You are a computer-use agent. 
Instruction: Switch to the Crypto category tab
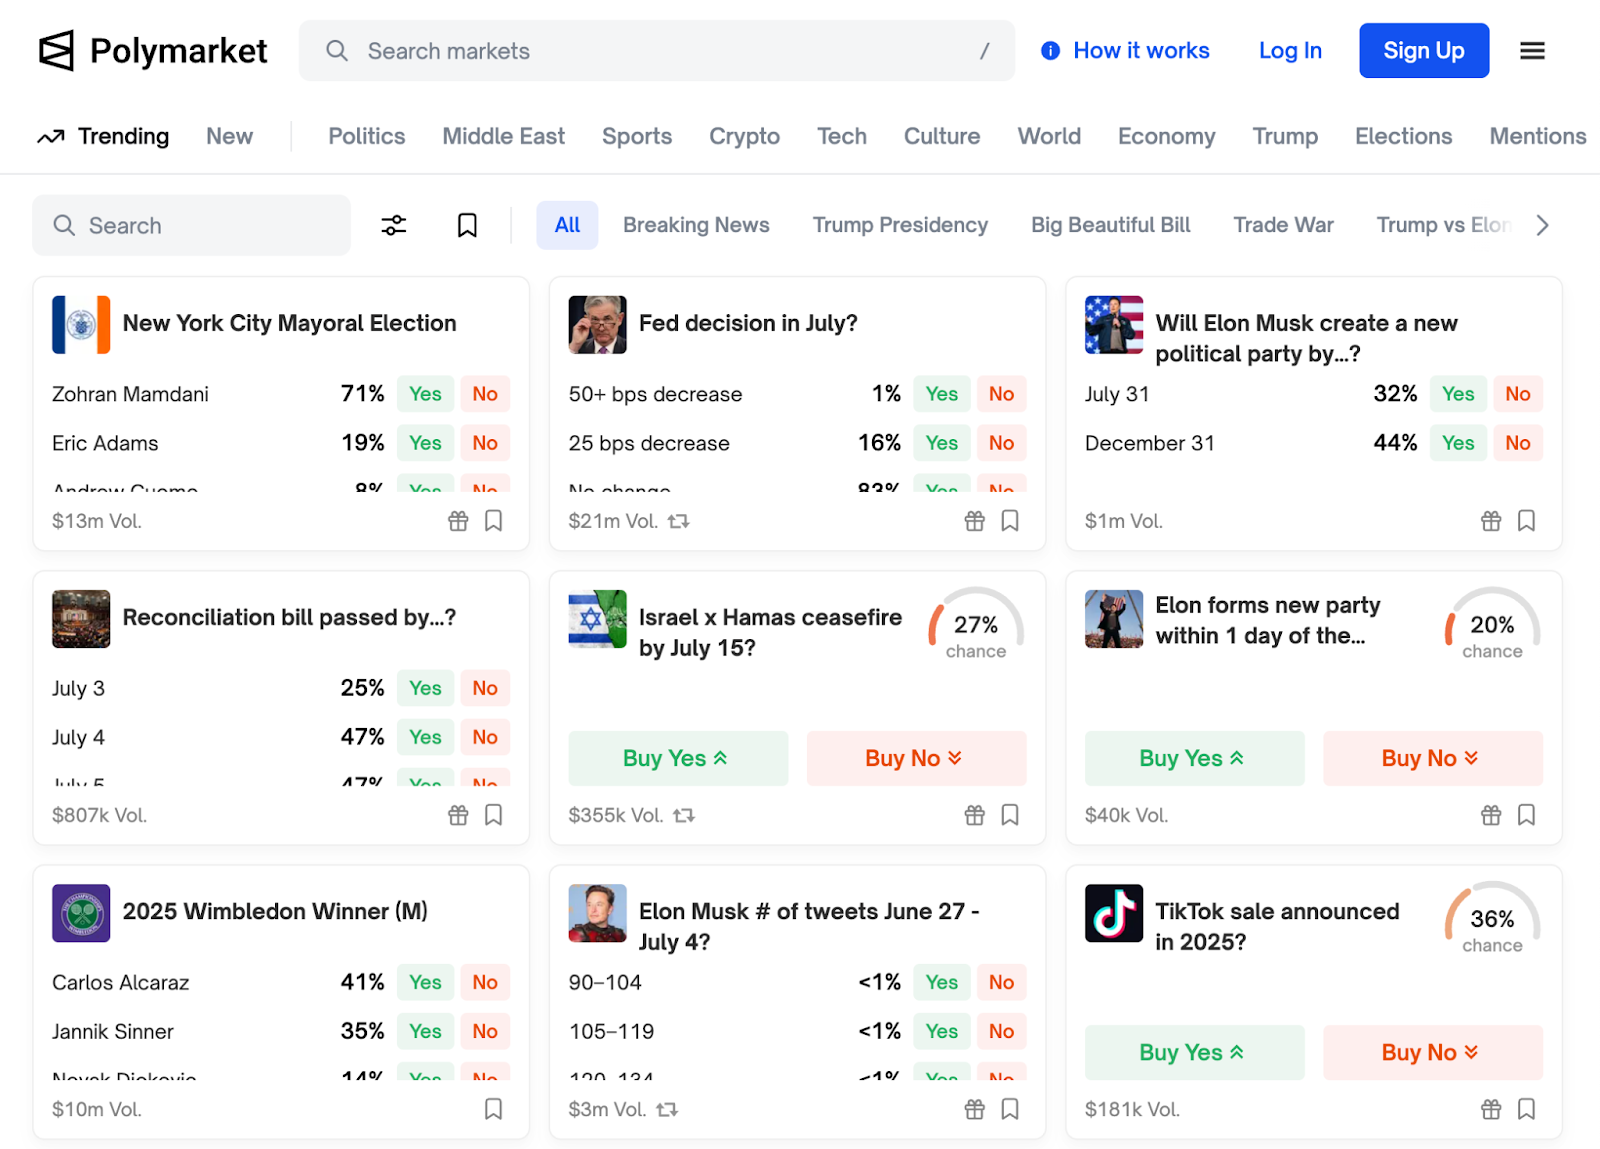744,136
